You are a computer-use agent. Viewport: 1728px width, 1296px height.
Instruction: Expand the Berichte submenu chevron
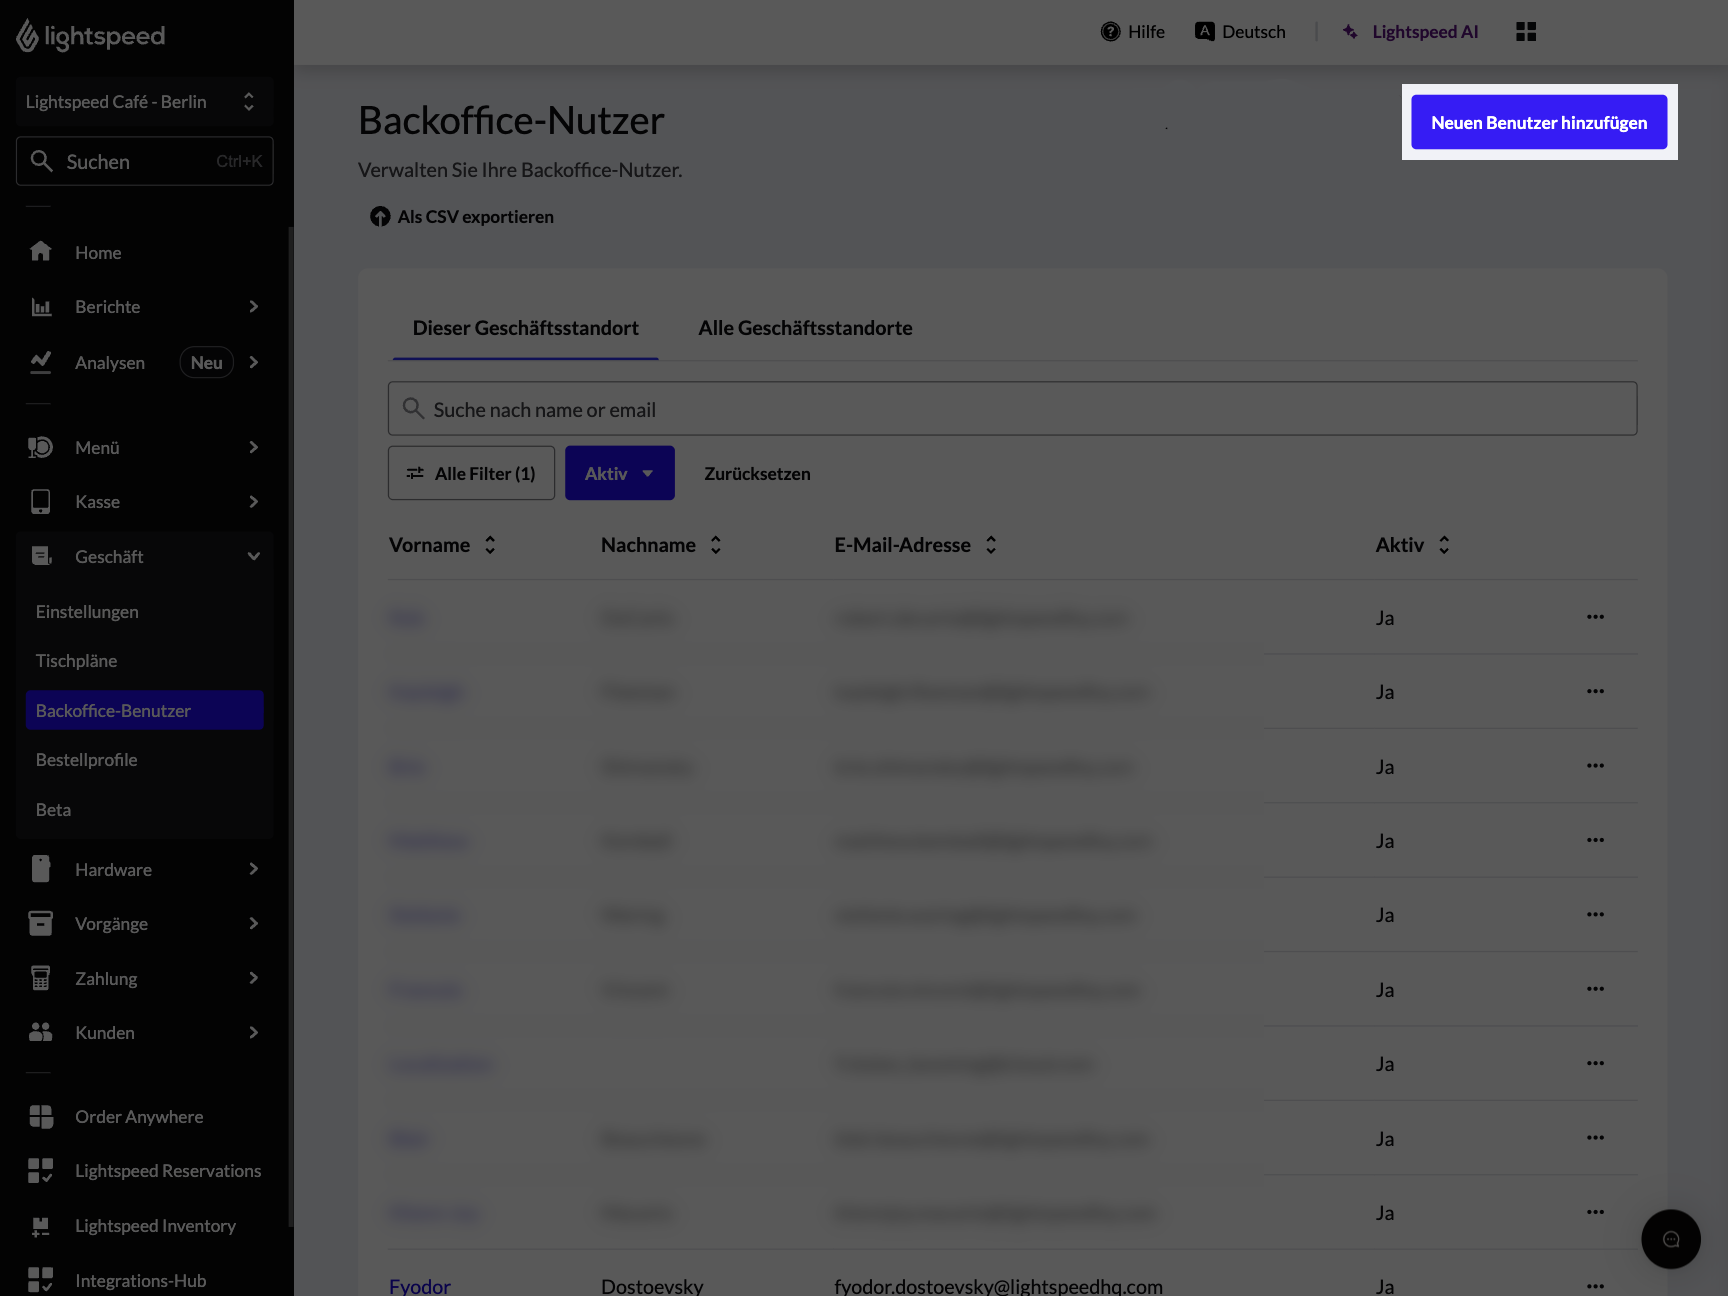254,307
